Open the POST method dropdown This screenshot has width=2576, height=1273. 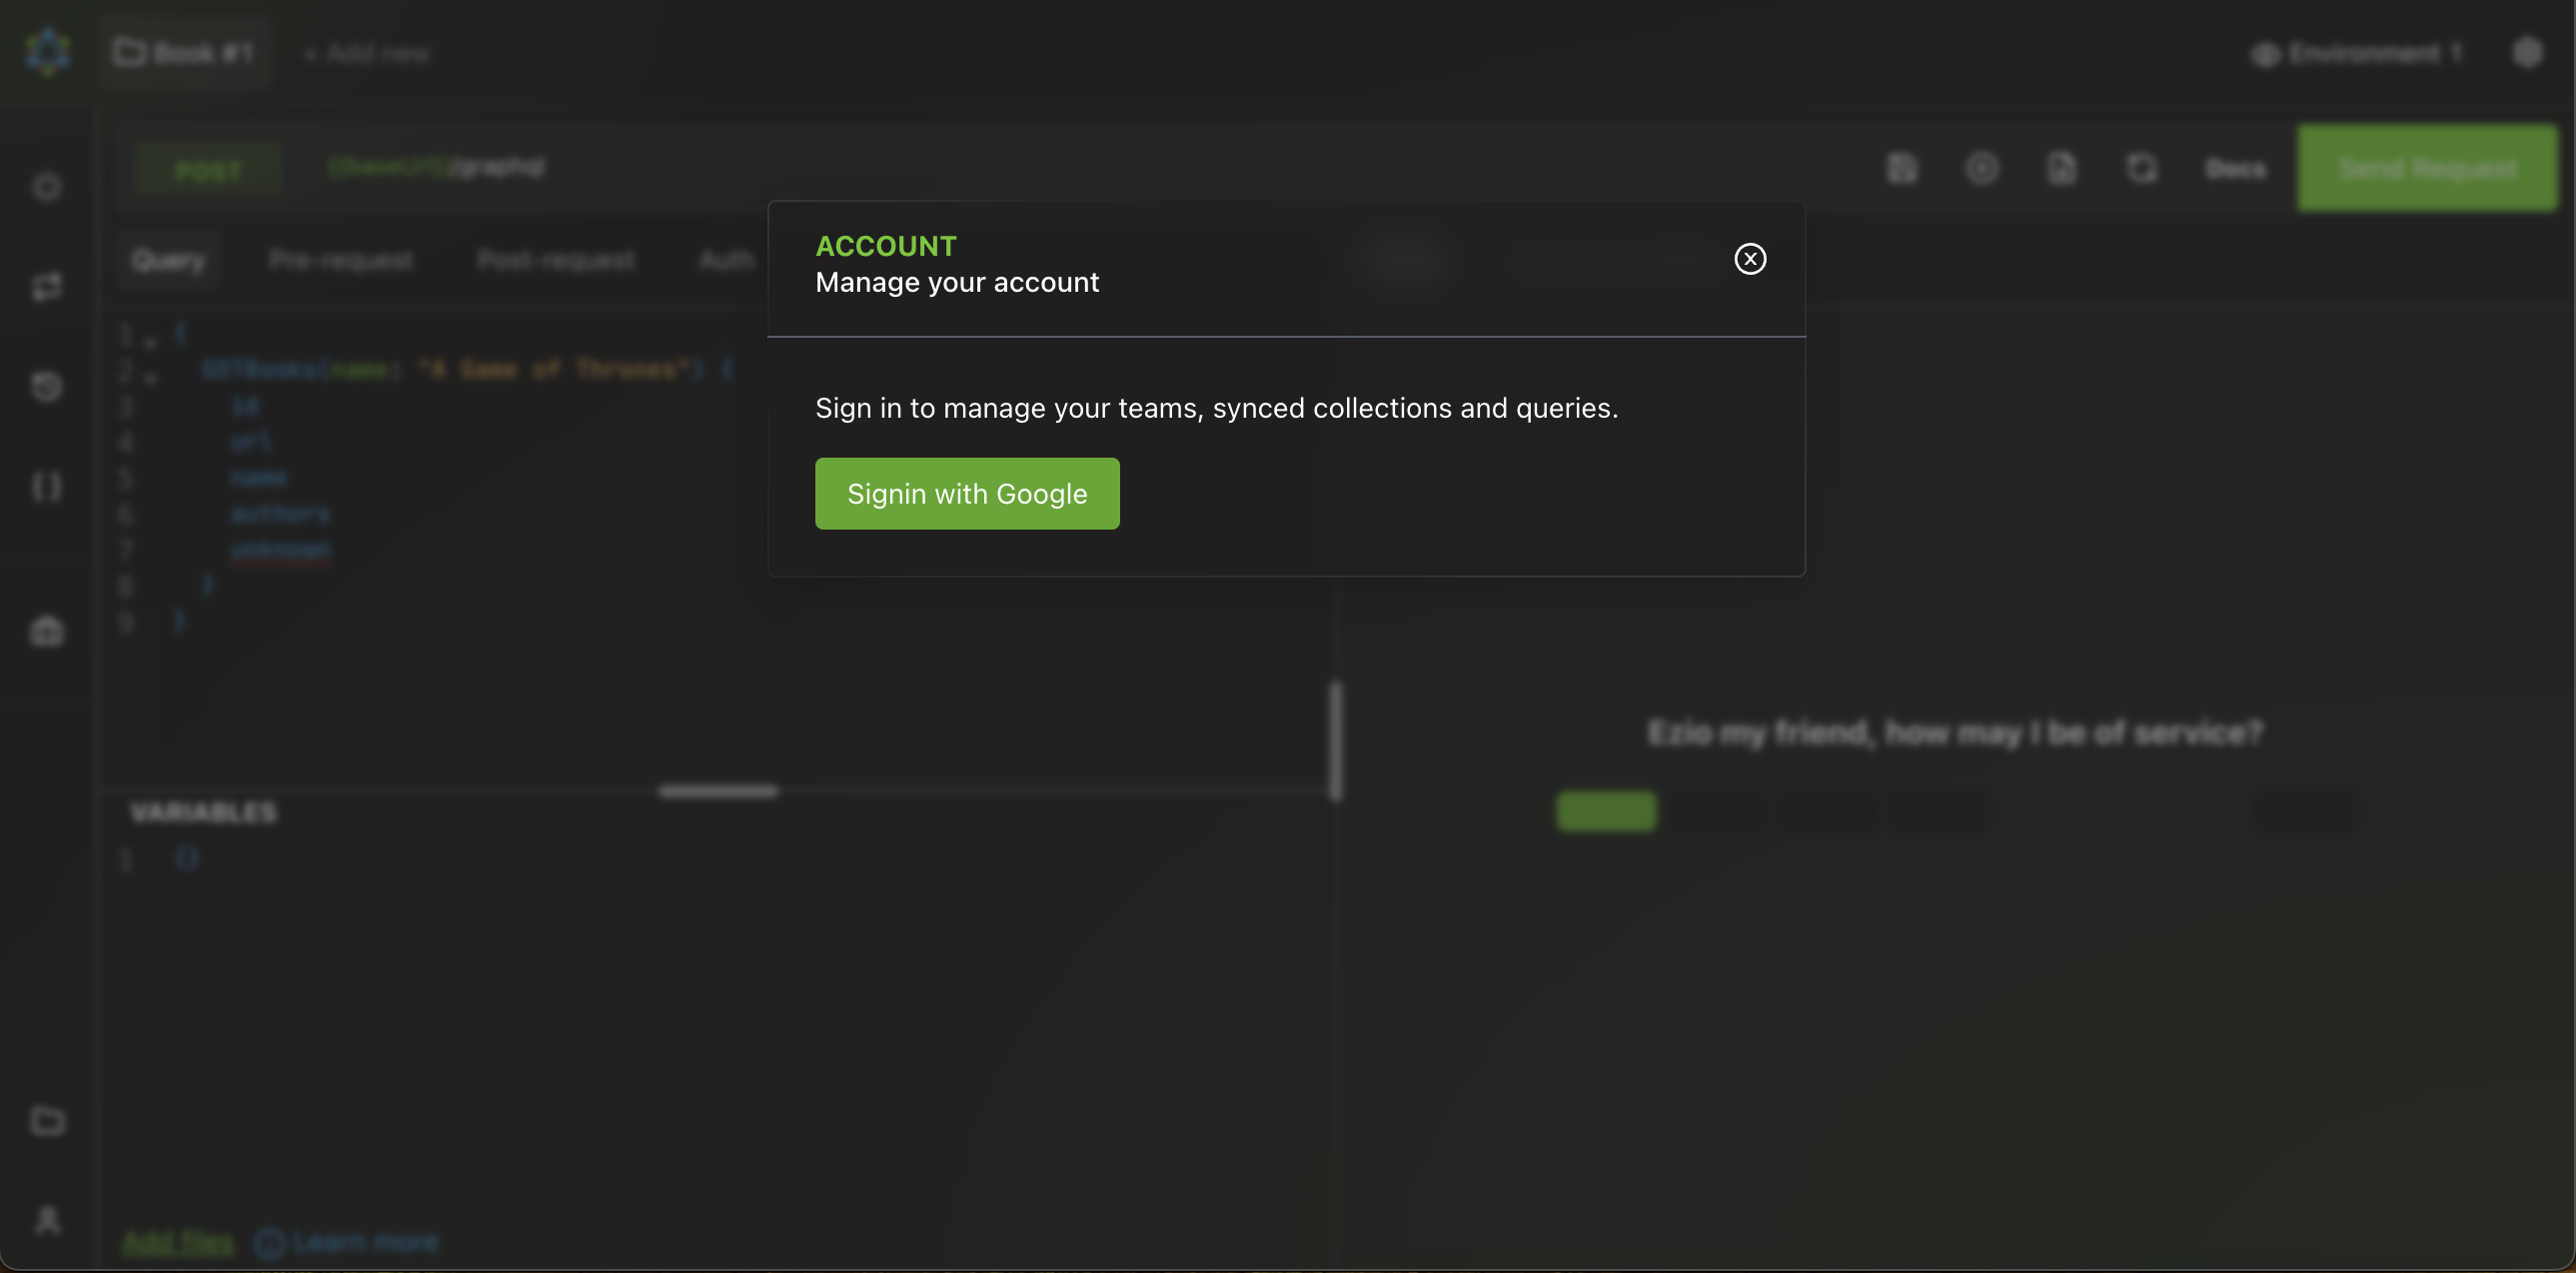click(208, 171)
